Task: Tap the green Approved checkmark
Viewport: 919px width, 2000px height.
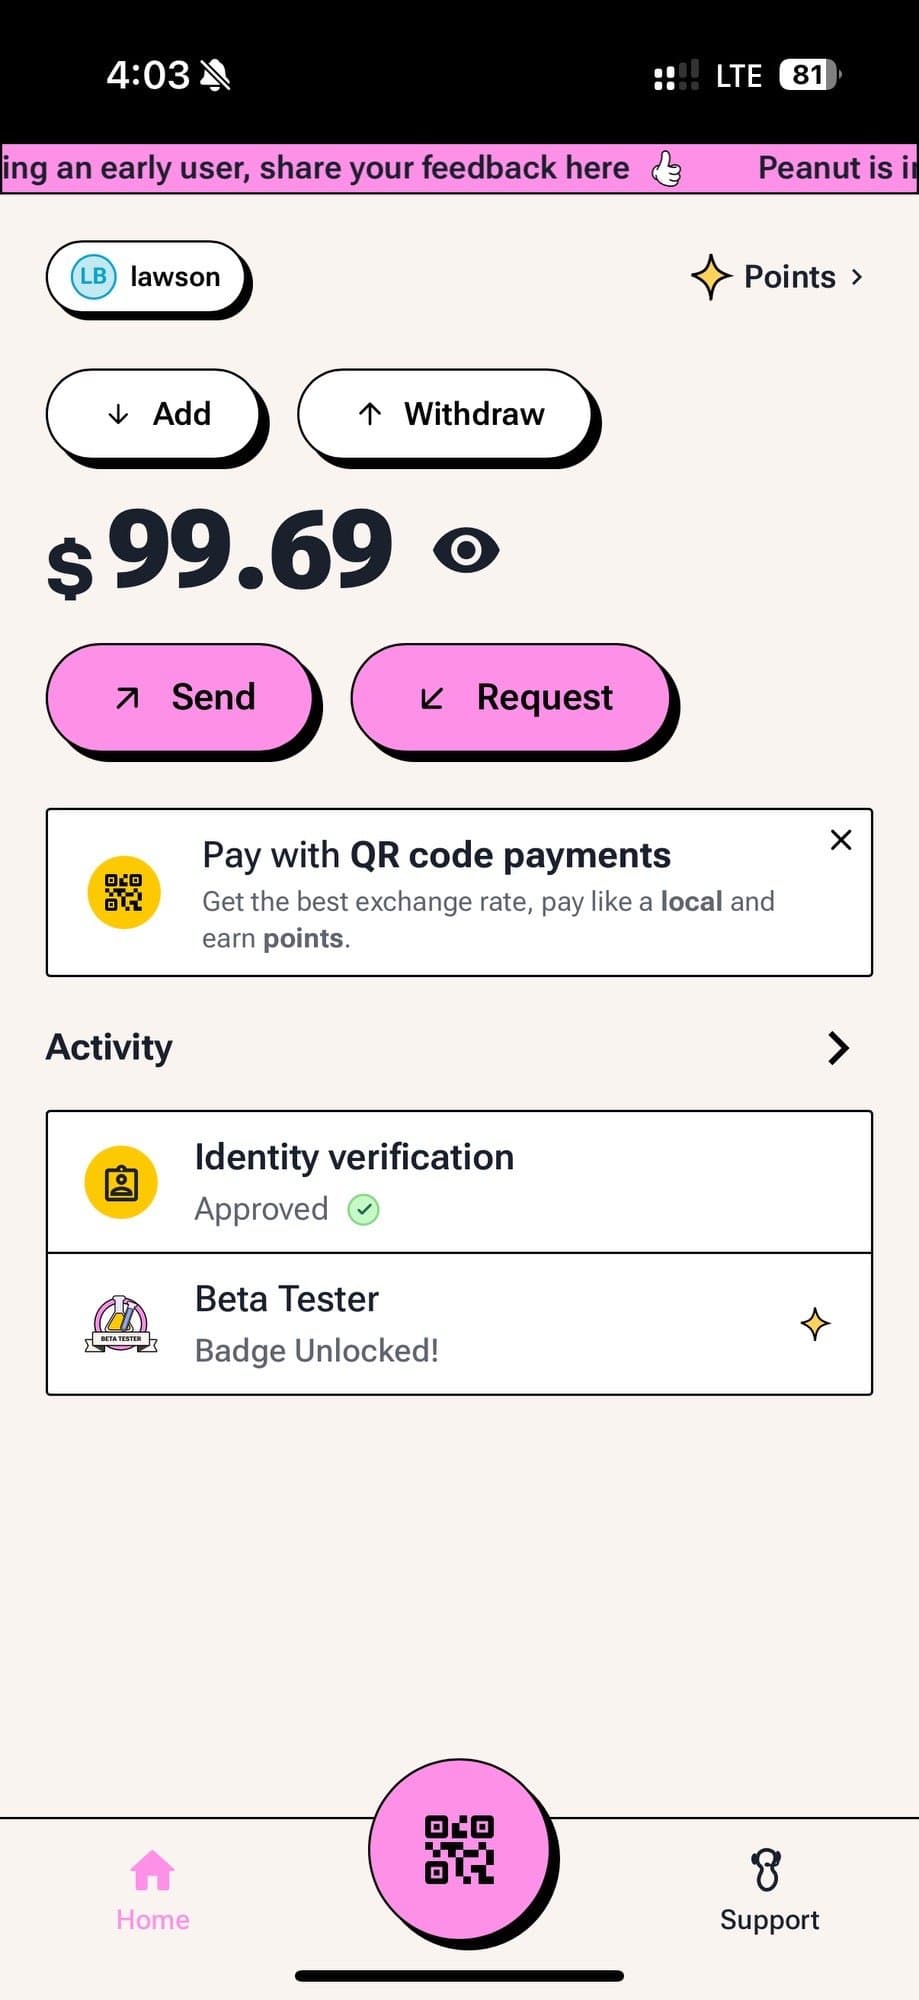Action: tap(363, 1210)
